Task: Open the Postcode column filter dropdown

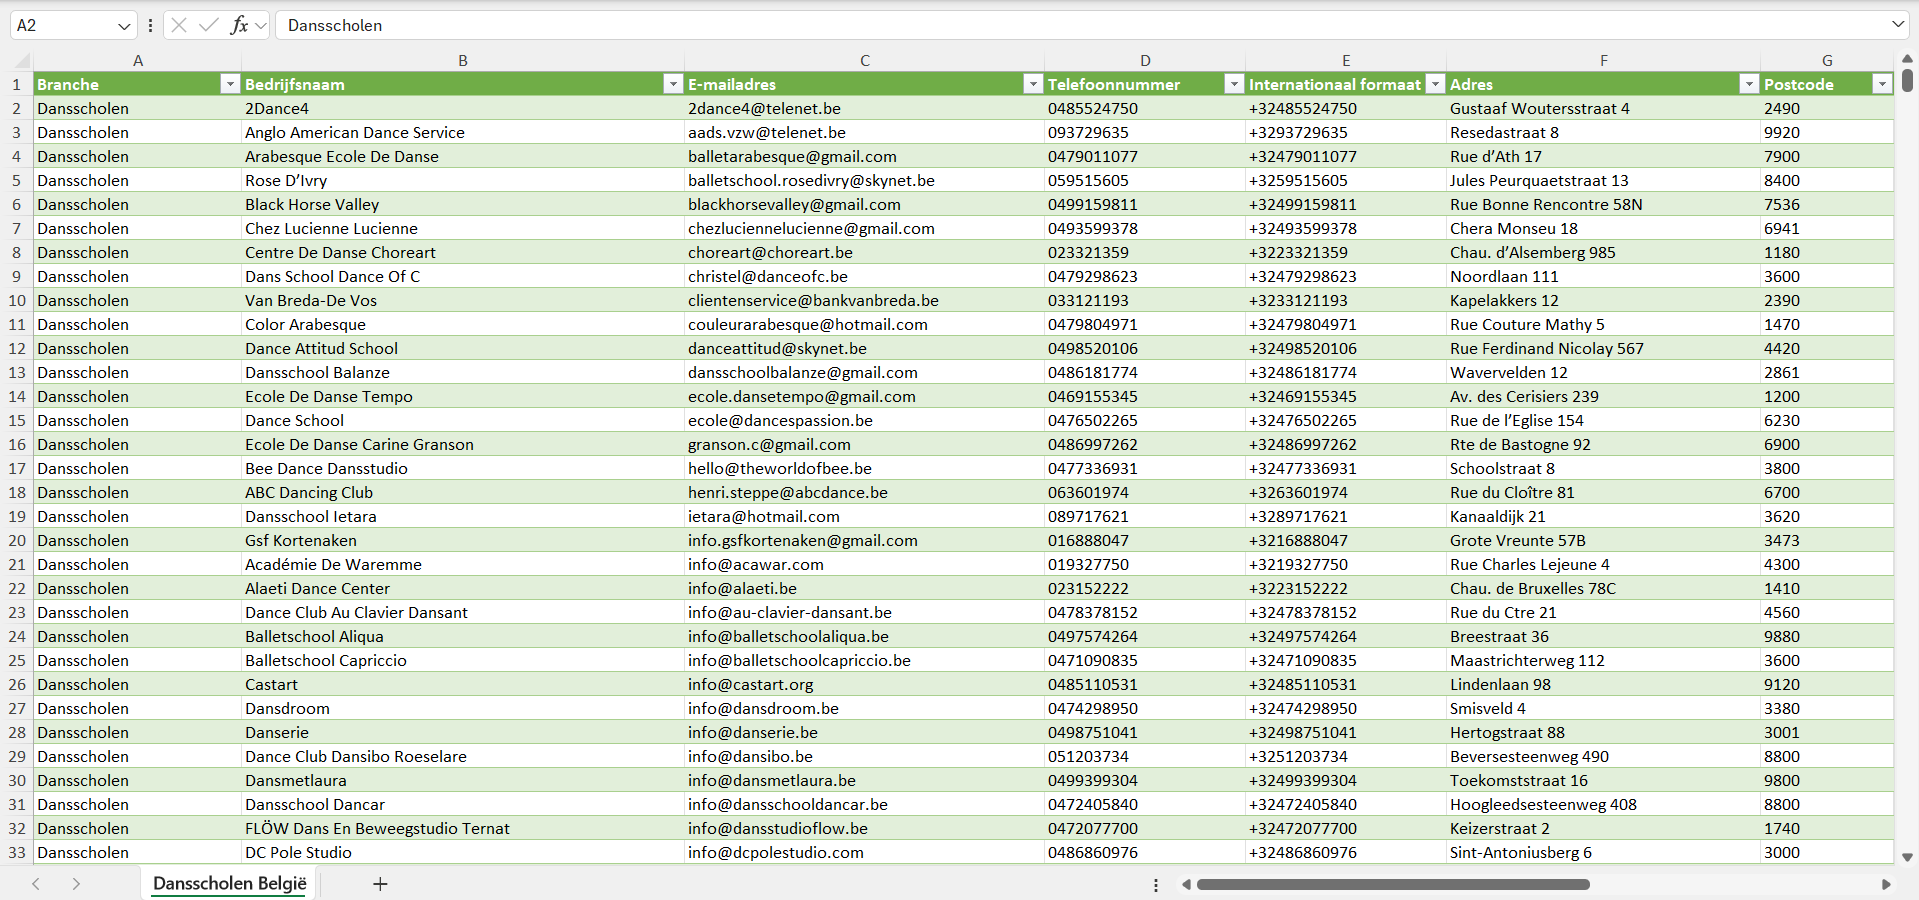Action: (x=1882, y=85)
